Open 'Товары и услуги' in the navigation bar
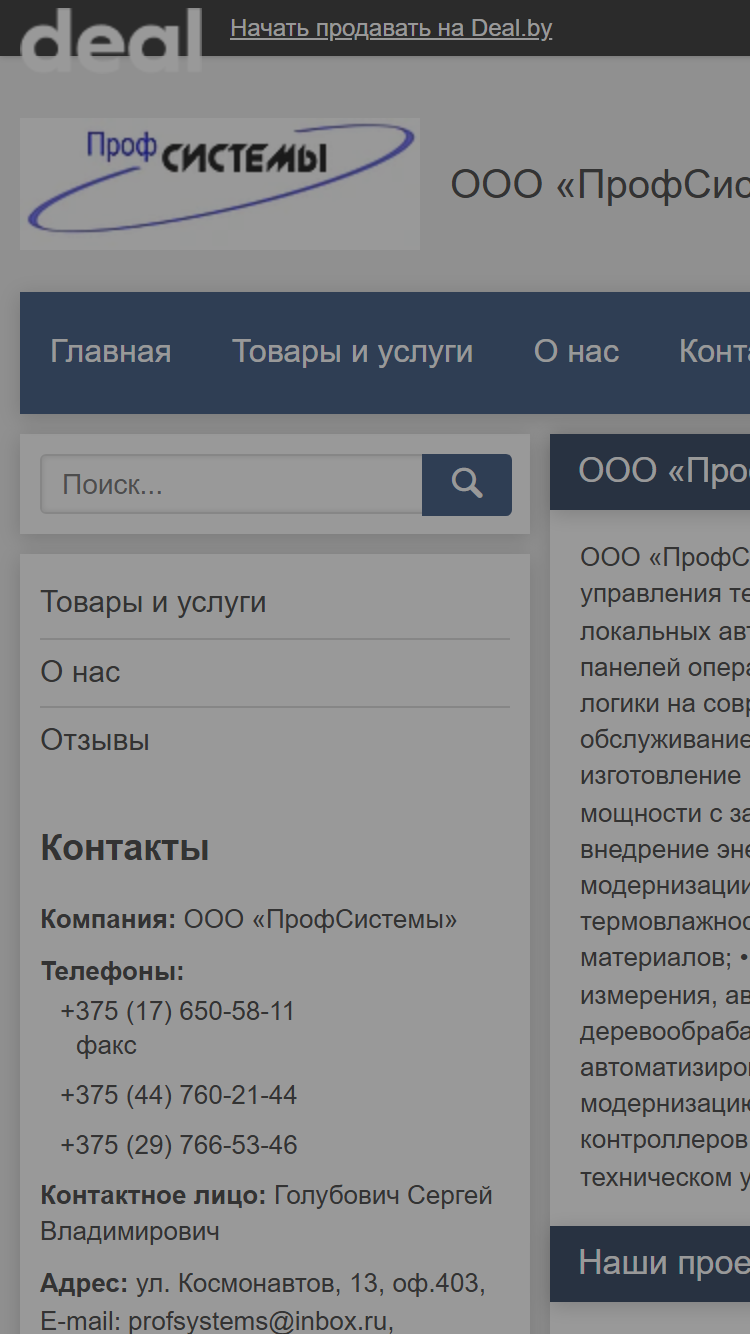Viewport: 750px width, 1334px height. tap(353, 352)
